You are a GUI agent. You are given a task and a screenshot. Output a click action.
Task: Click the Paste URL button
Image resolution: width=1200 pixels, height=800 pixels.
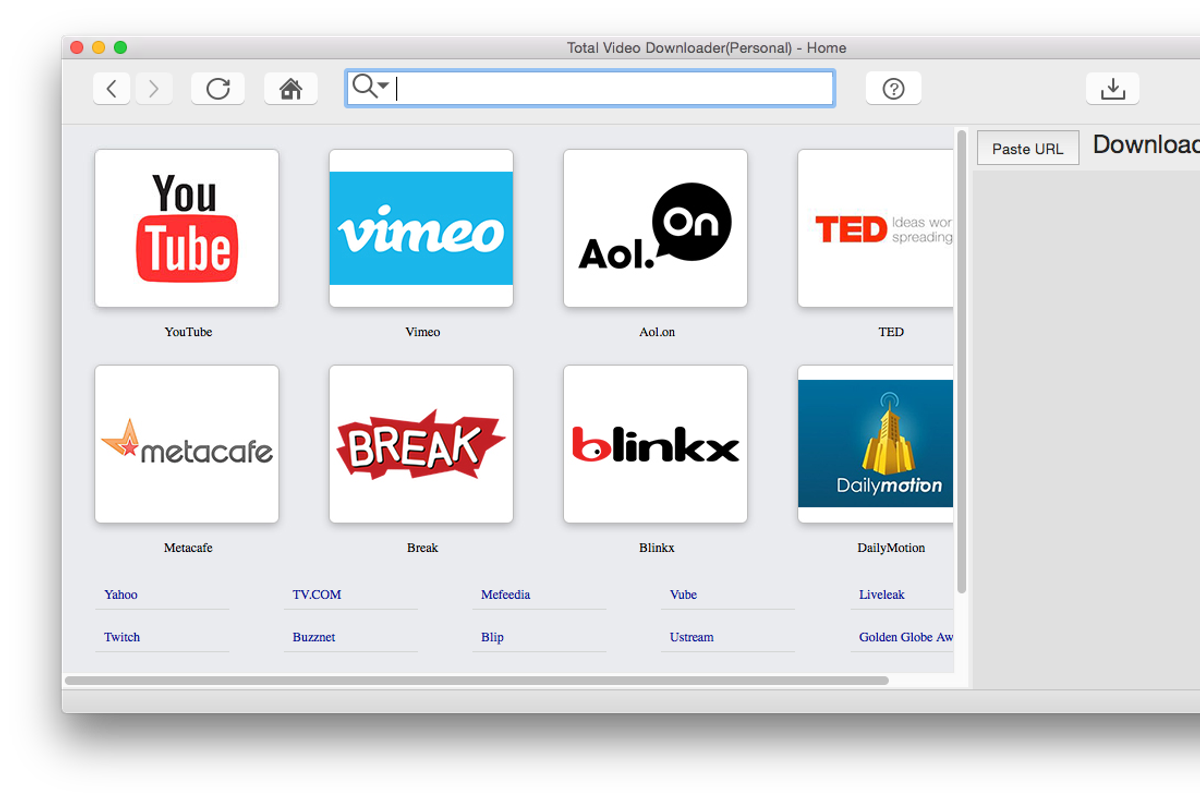(x=1028, y=148)
